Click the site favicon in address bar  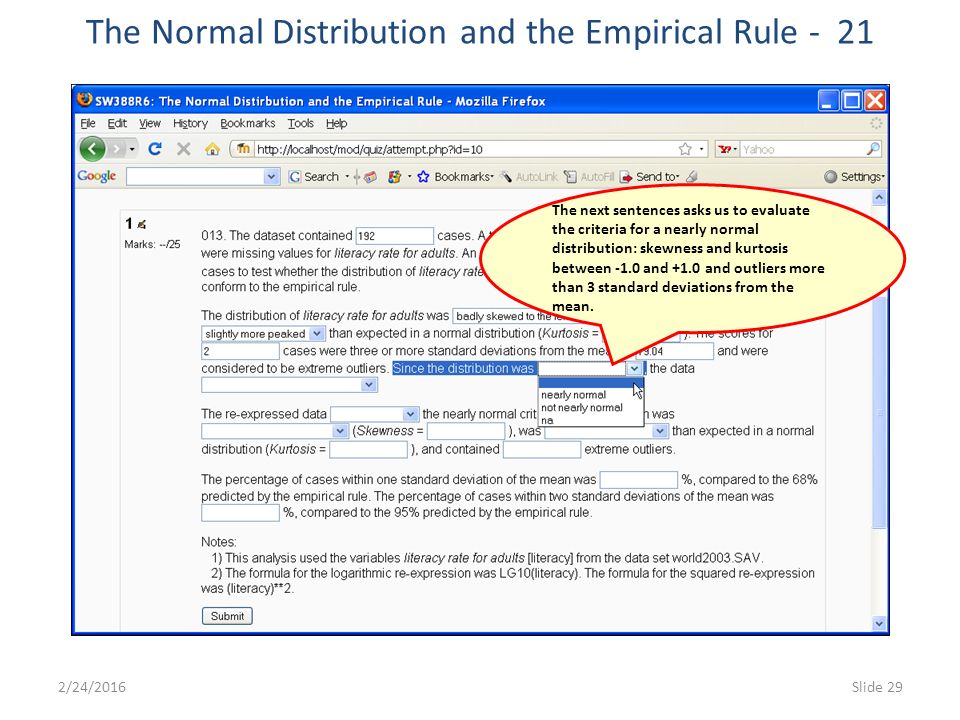pos(243,149)
